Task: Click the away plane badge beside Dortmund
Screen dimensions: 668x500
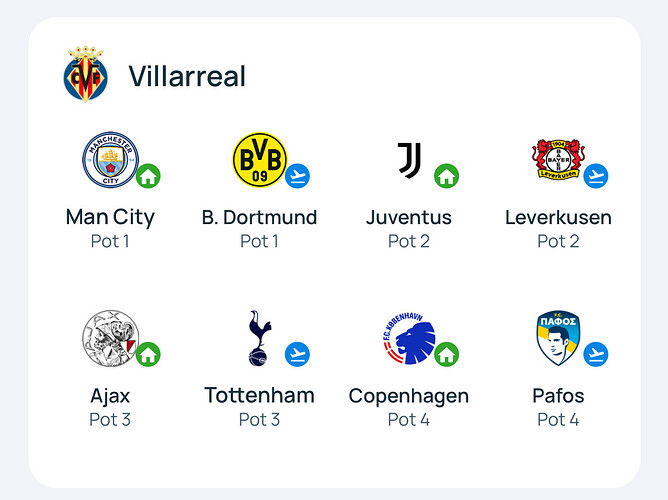Action: [x=297, y=176]
